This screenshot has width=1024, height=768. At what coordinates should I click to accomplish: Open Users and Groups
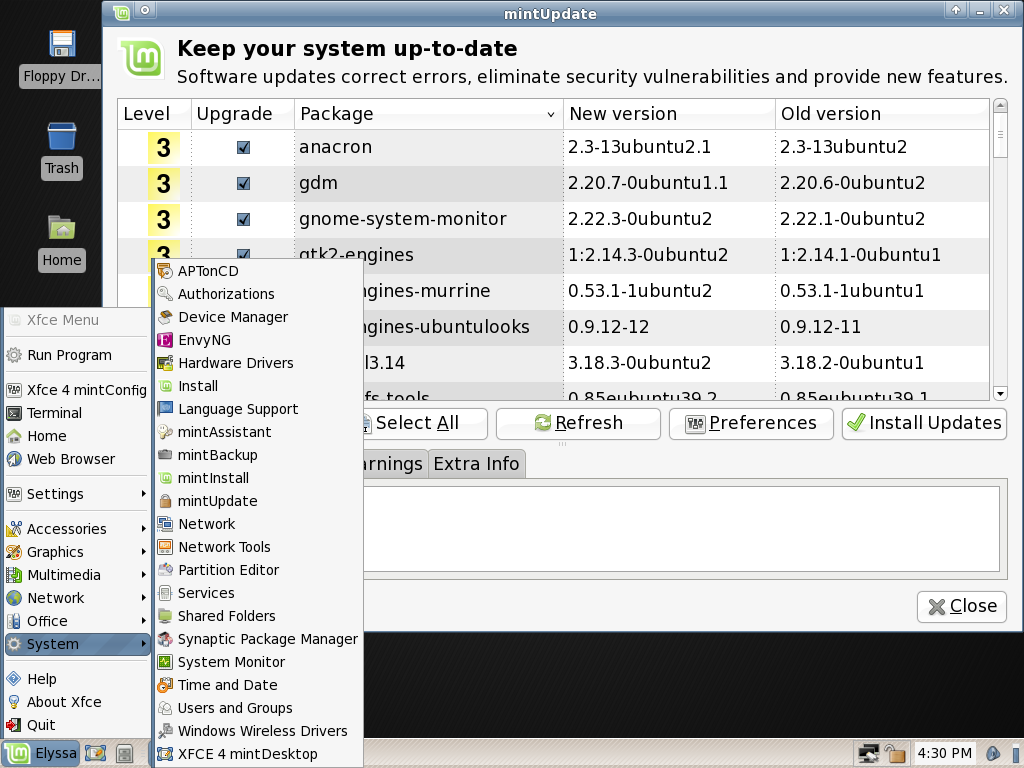point(258,708)
